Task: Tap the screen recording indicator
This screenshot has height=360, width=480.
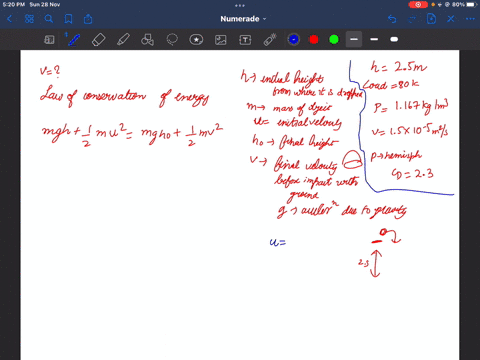Action: click(418, 5)
